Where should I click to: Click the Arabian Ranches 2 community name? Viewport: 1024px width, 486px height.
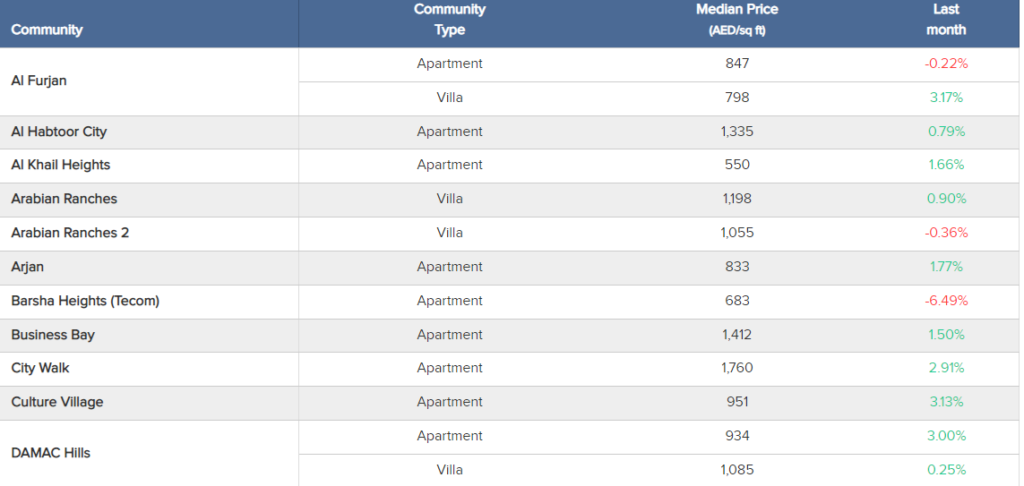[70, 233]
